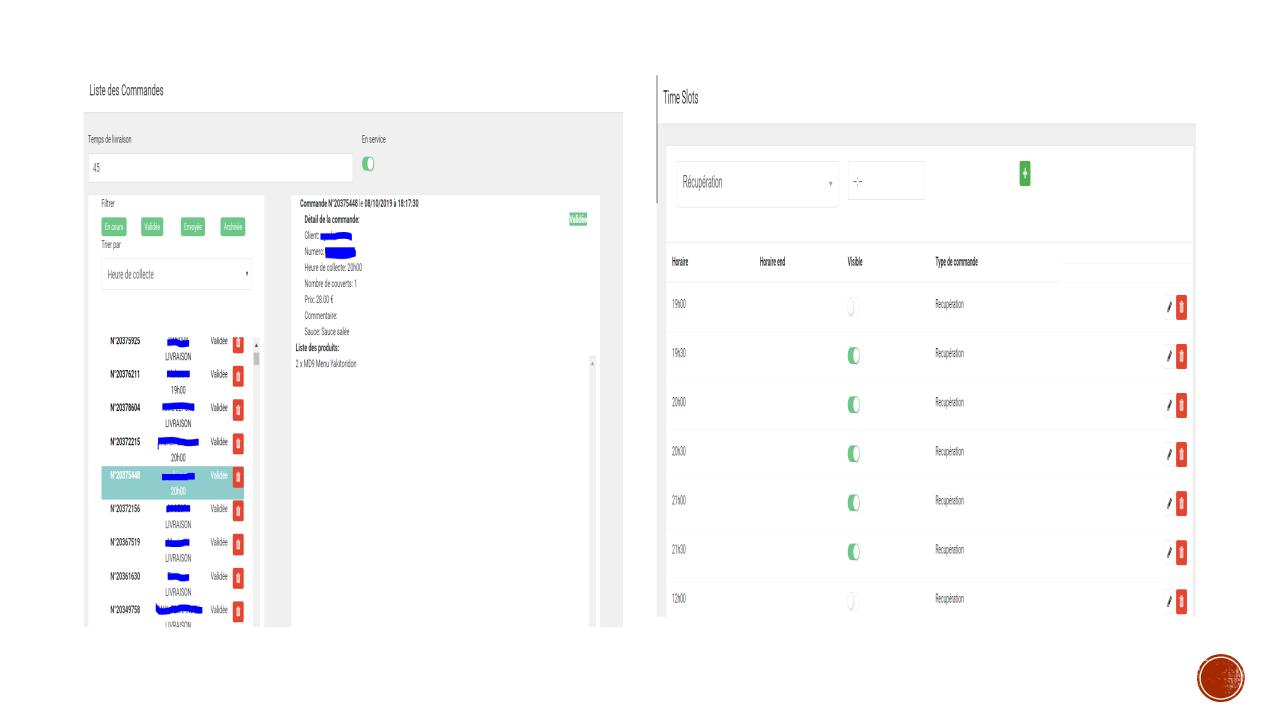This screenshot has height=720, width=1280.
Task: Delete the 21h30 time slot
Action: tap(1181, 552)
